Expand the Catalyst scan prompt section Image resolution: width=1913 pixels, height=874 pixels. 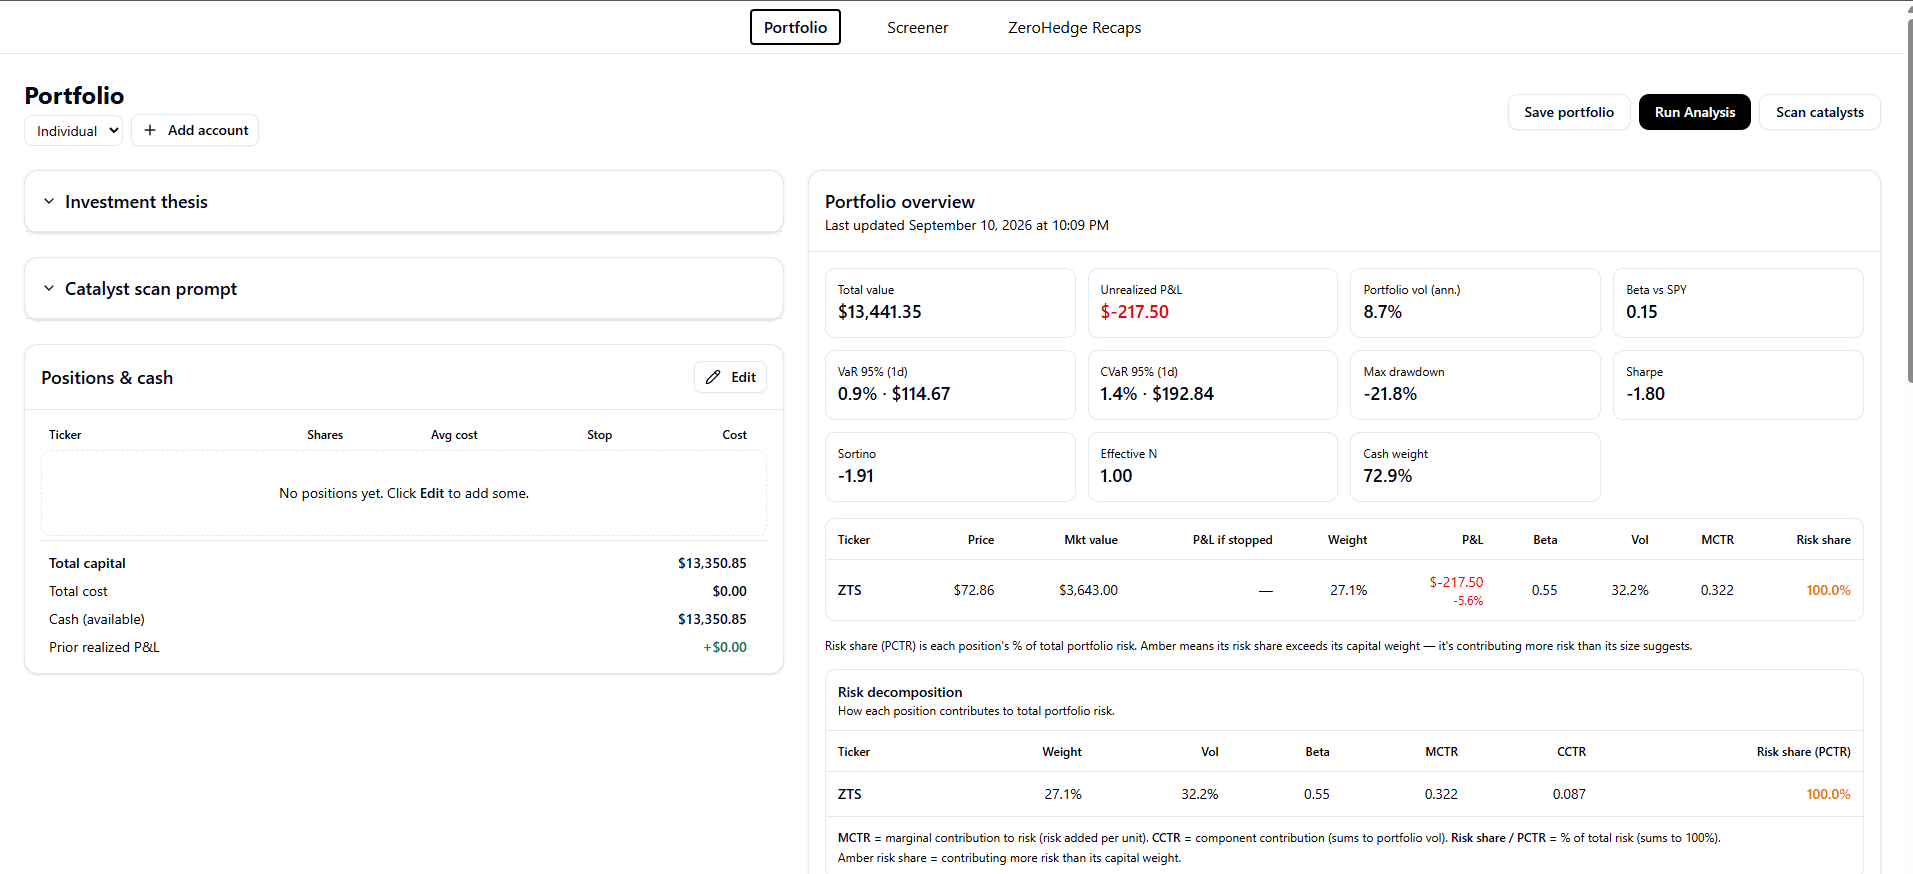[404, 289]
